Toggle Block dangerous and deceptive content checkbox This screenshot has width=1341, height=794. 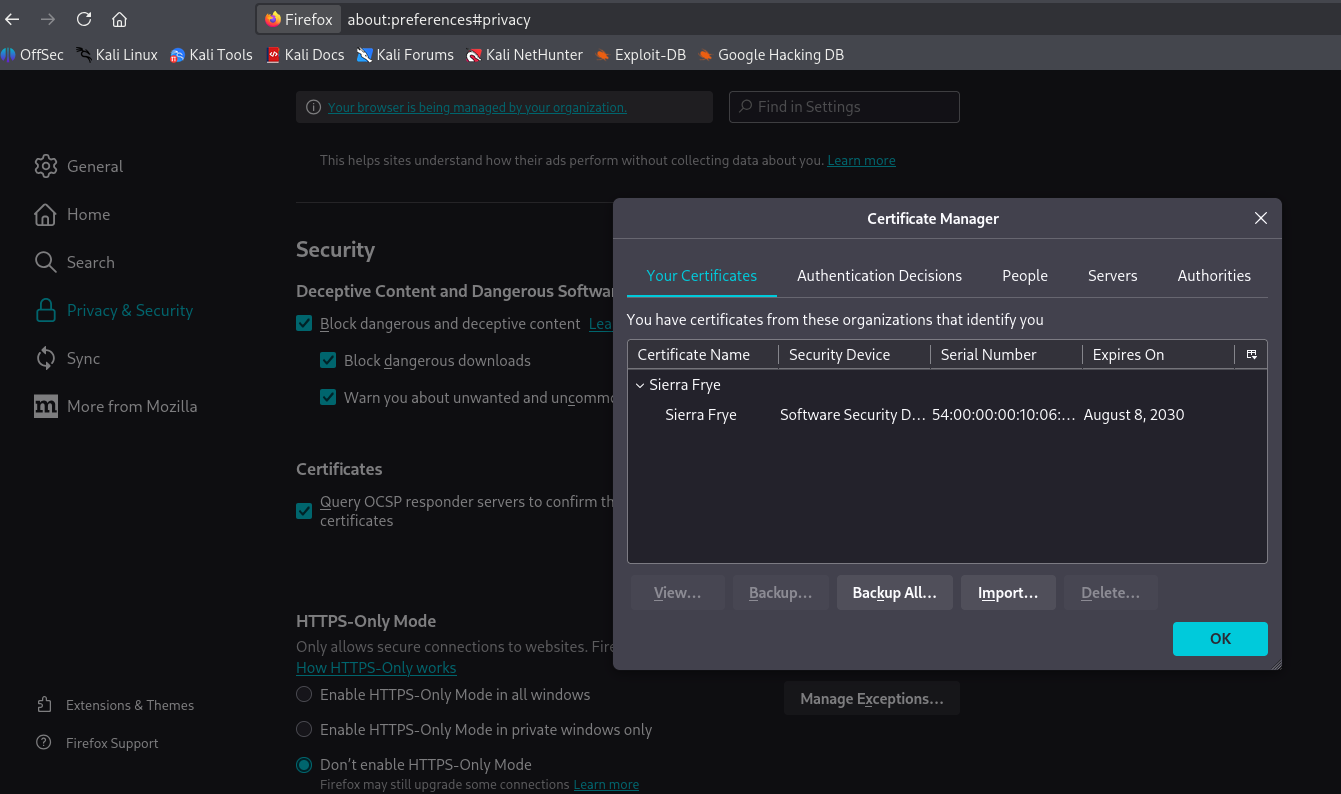click(x=304, y=324)
